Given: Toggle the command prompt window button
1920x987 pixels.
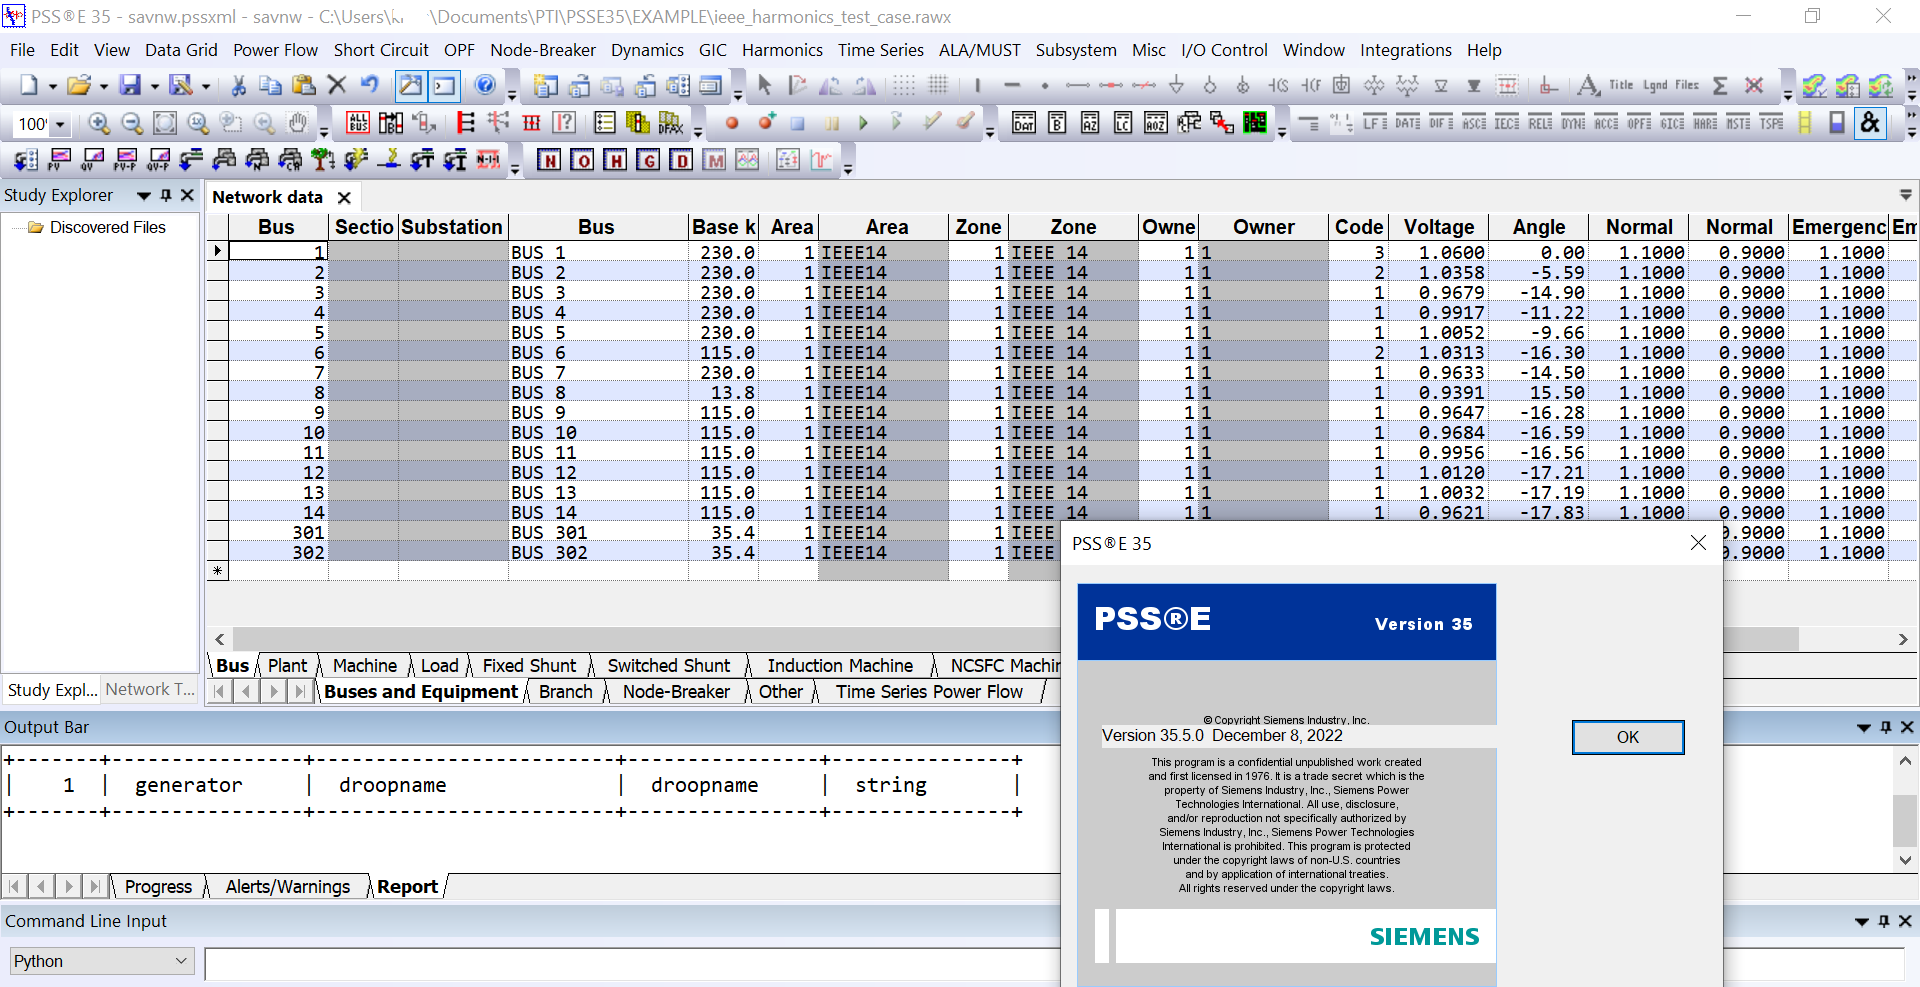Looking at the screenshot, I should 444,86.
